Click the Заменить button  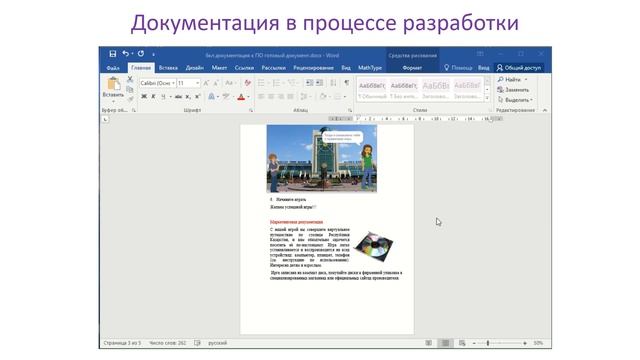(x=513, y=90)
